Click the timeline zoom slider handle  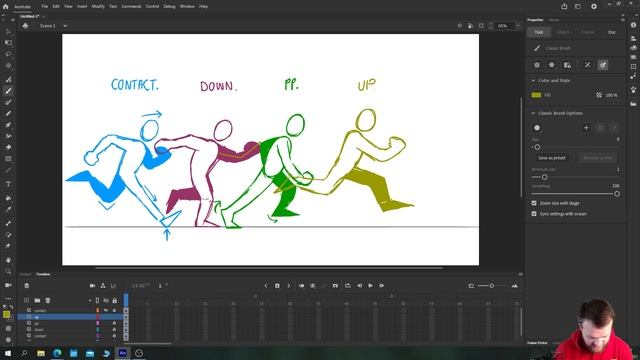[x=491, y=286]
